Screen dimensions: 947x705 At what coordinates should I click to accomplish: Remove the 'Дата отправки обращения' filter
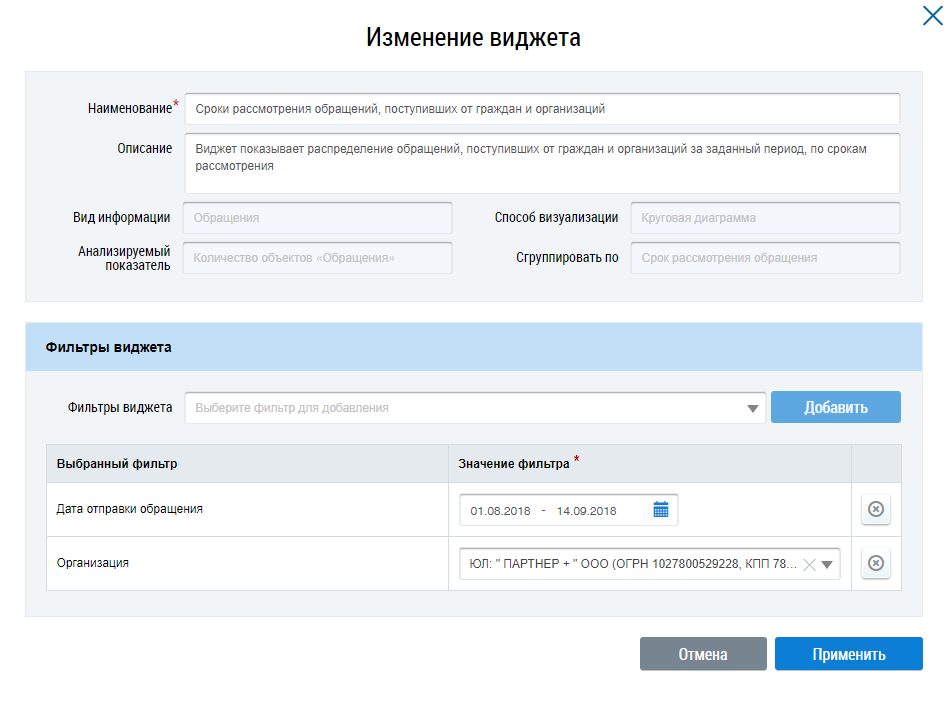click(x=875, y=510)
